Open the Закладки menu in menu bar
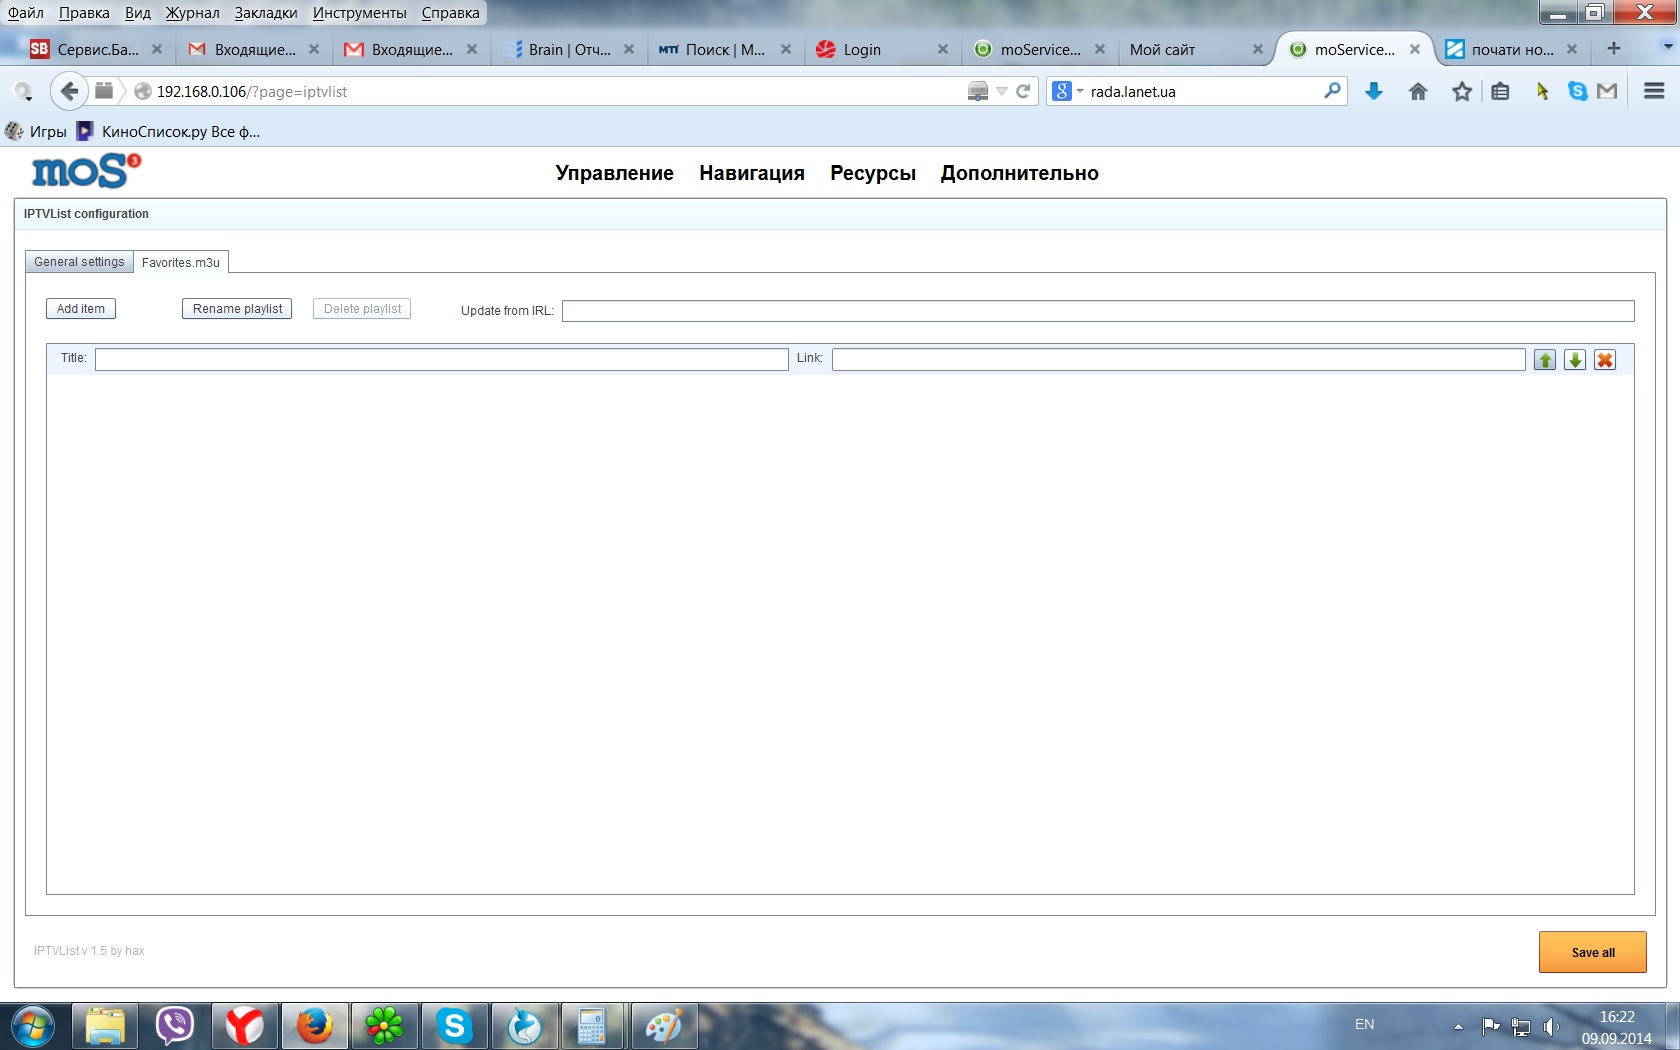This screenshot has width=1680, height=1050. pyautogui.click(x=266, y=13)
